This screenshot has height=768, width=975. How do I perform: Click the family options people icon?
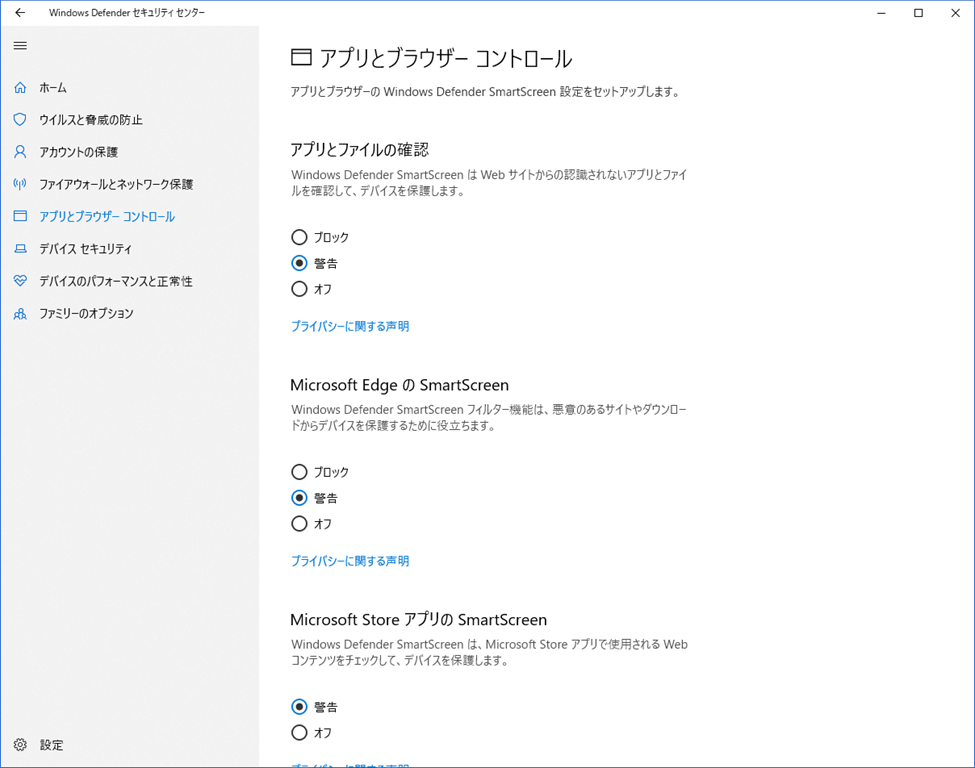20,313
